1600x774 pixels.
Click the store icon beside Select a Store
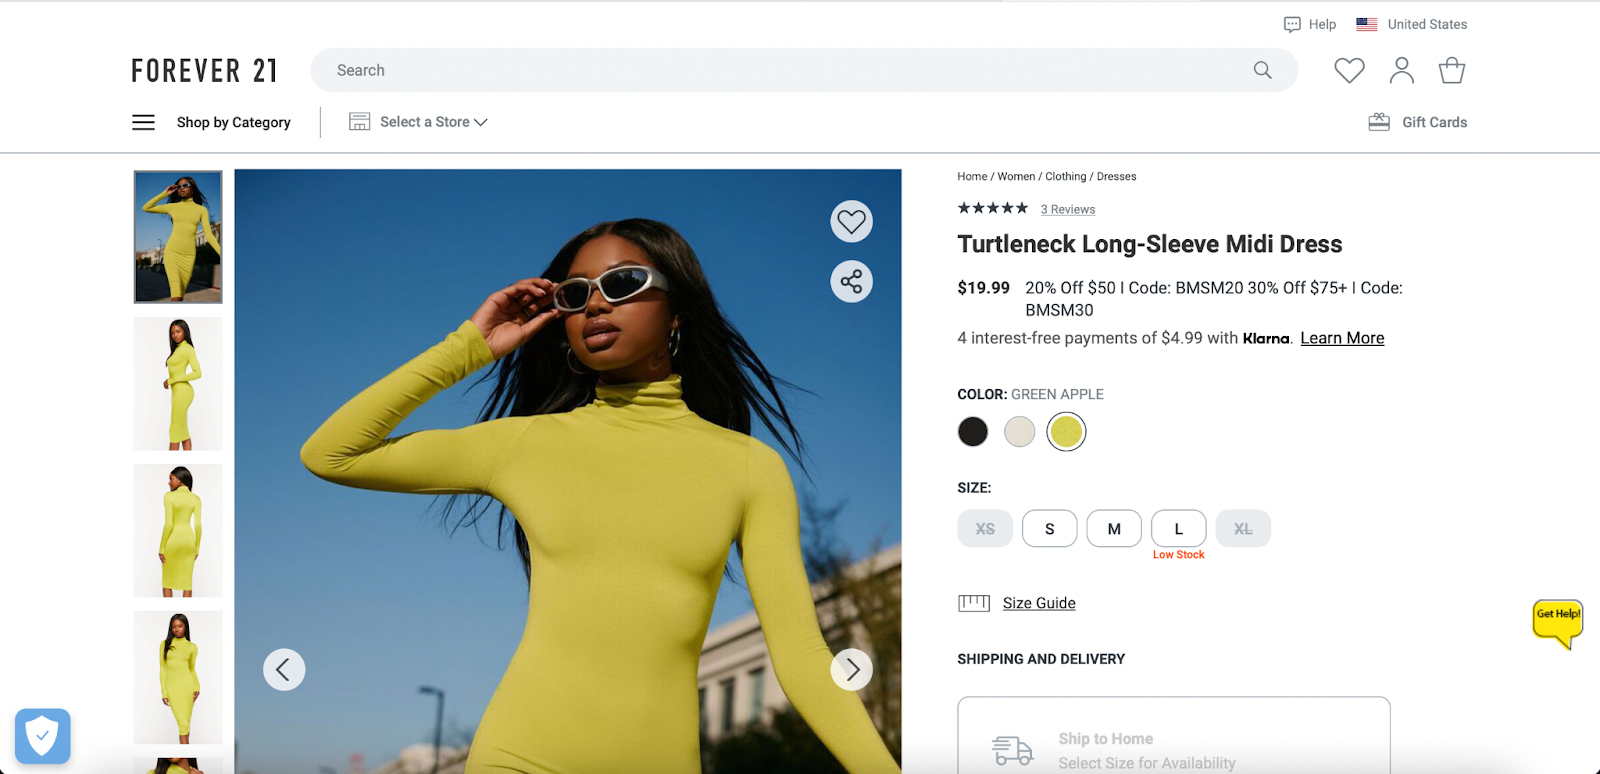coord(359,122)
